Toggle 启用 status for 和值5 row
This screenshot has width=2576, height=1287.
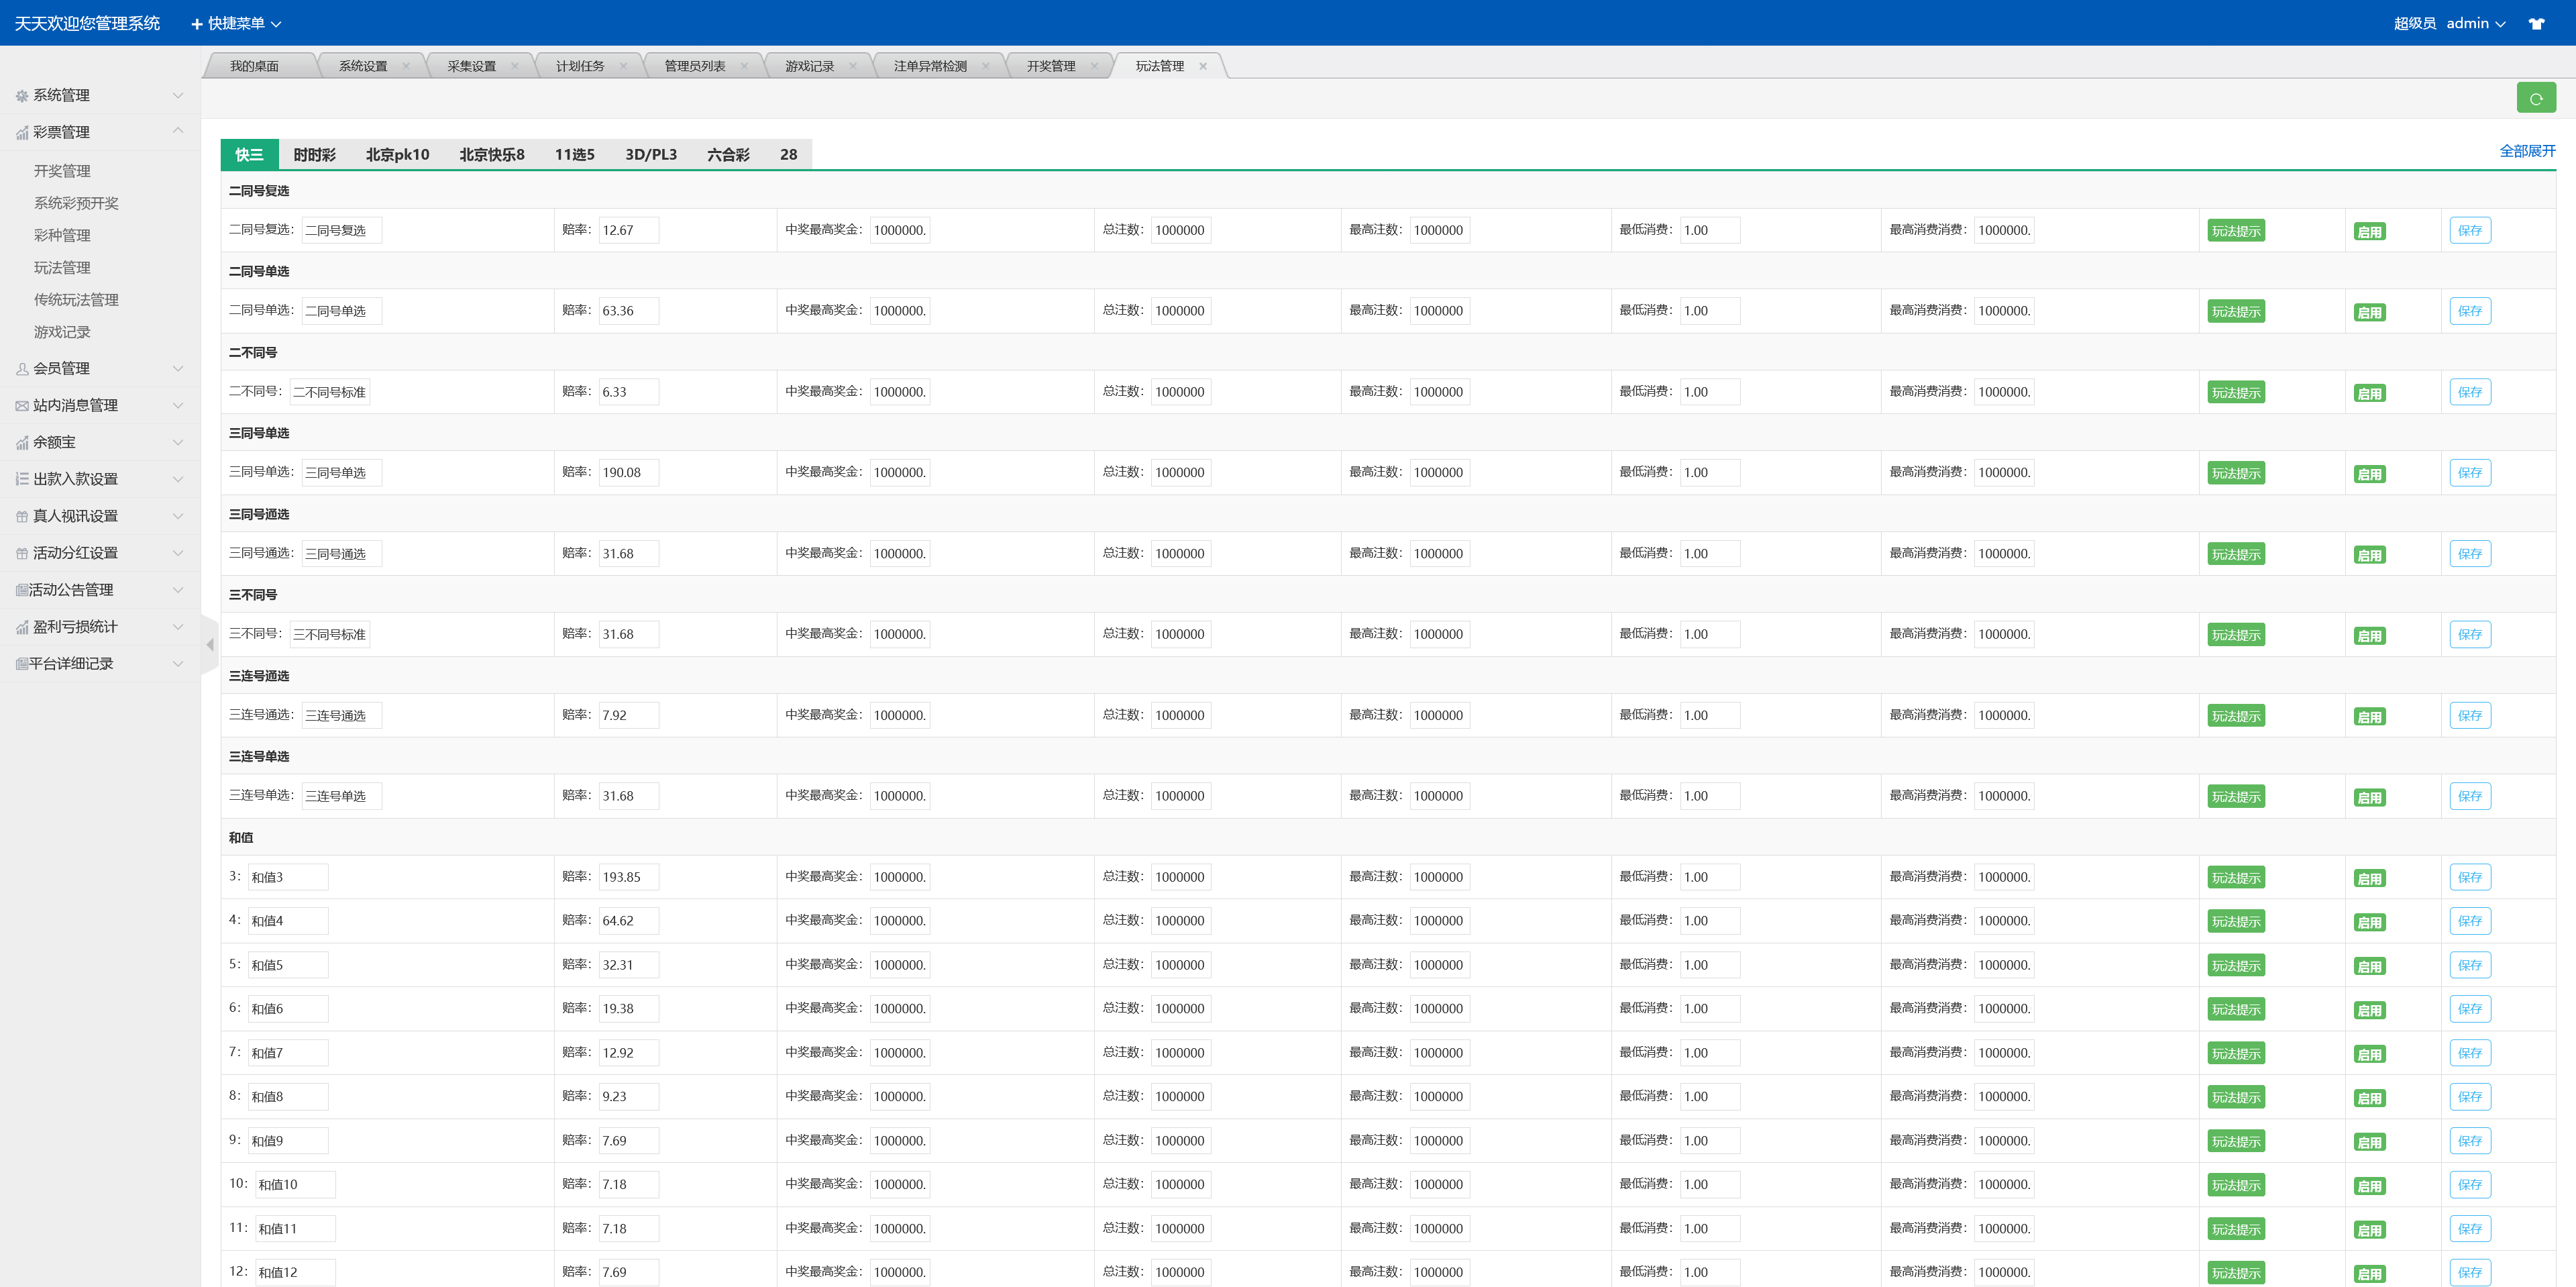[2369, 966]
